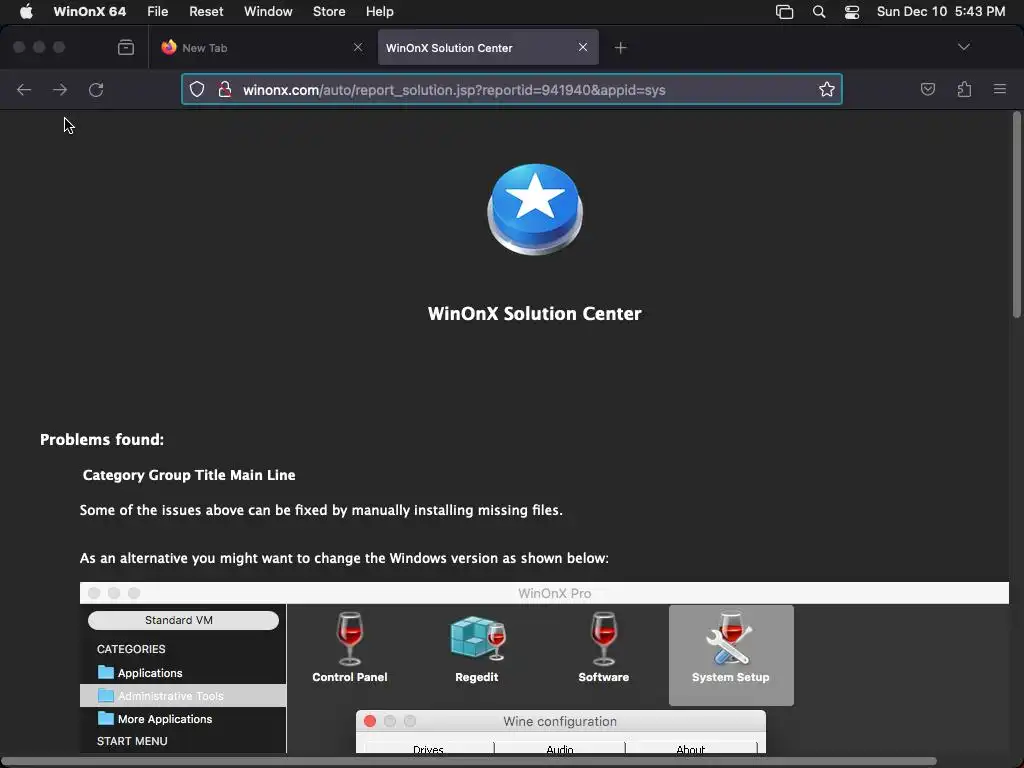Viewport: 1024px width, 768px height.
Task: Click the START MENU section label
Action: pyautogui.click(x=132, y=741)
